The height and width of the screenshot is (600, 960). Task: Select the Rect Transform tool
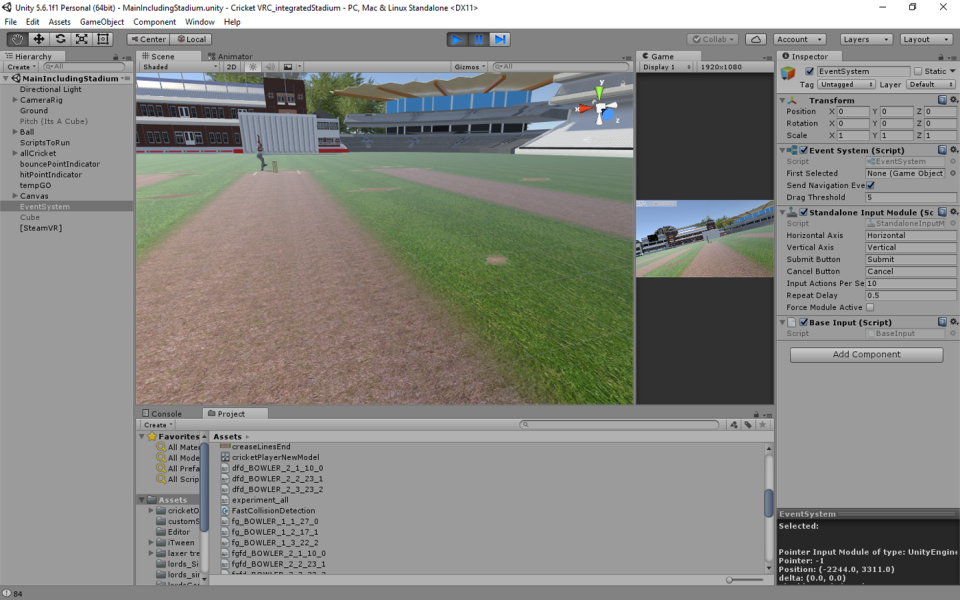tap(103, 39)
